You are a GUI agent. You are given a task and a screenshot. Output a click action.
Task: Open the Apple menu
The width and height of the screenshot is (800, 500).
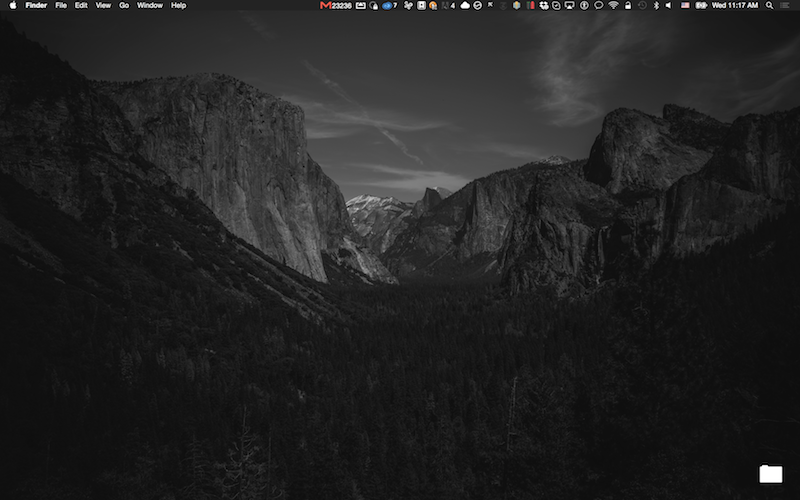coord(13,5)
